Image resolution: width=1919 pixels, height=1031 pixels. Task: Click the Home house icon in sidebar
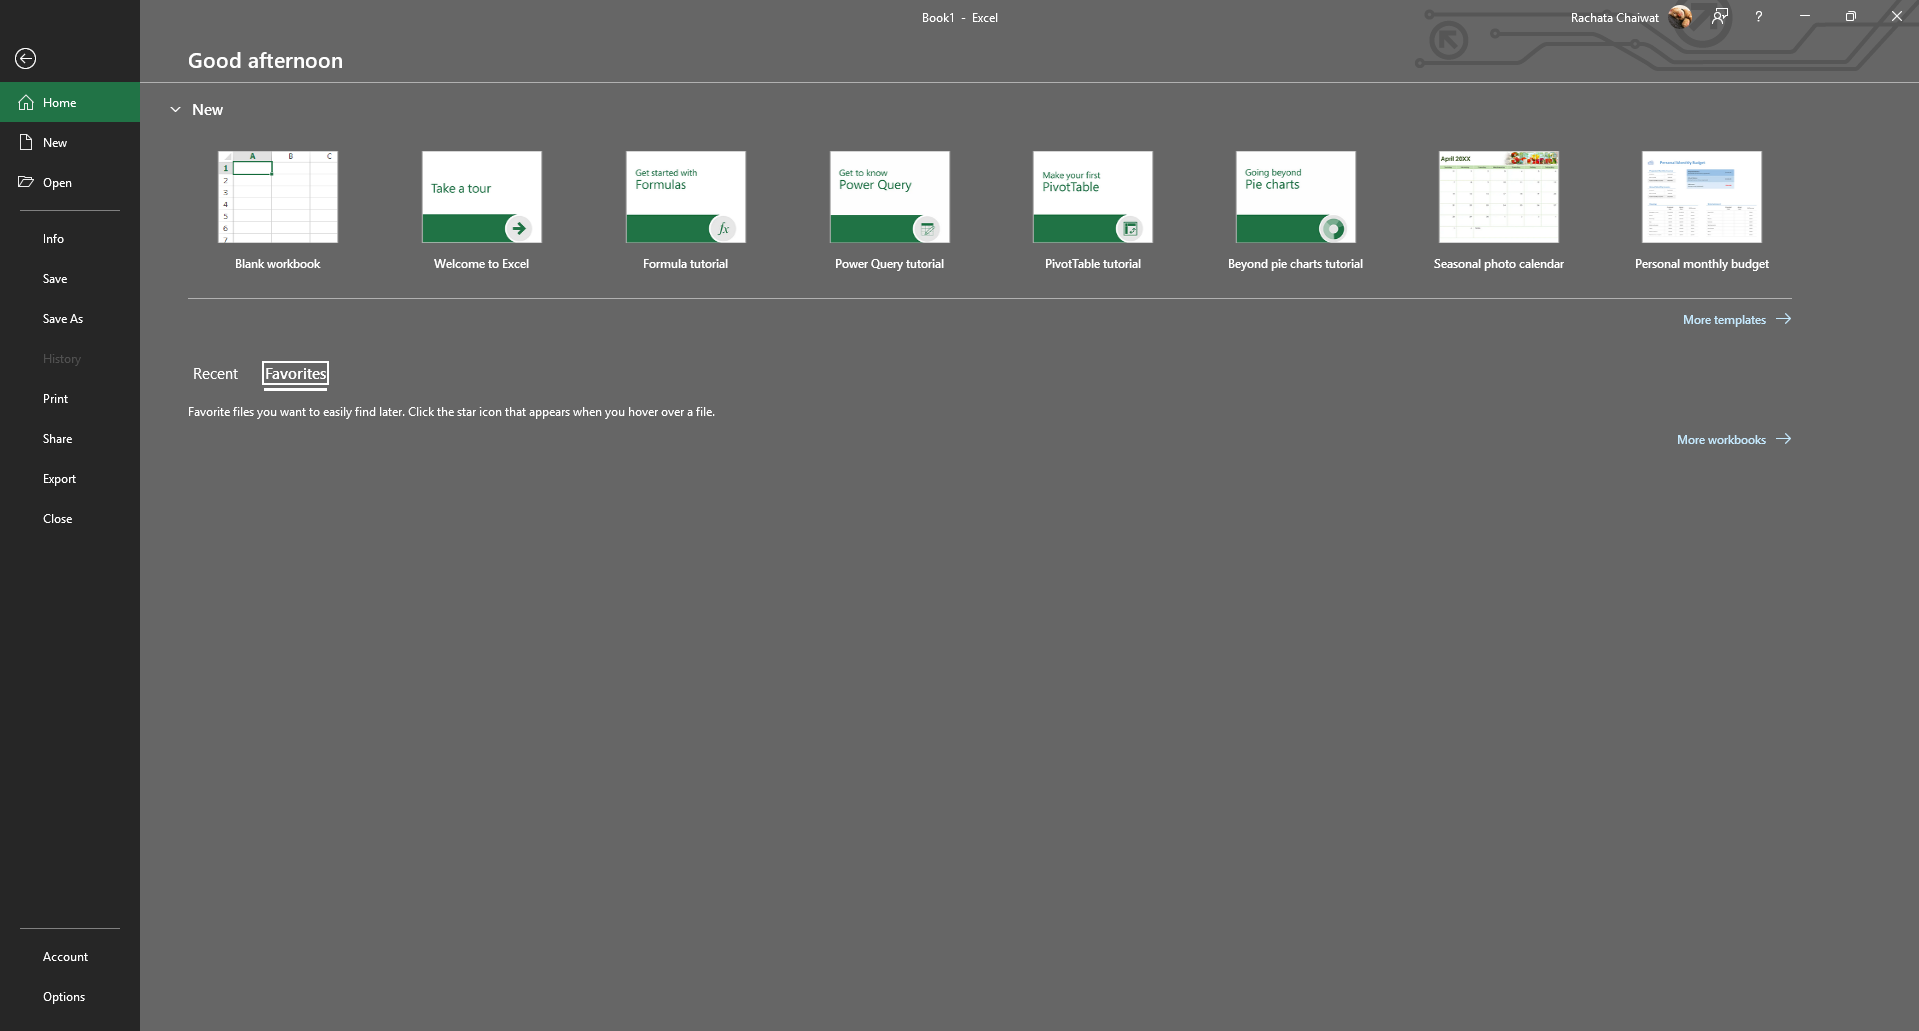[x=26, y=103]
